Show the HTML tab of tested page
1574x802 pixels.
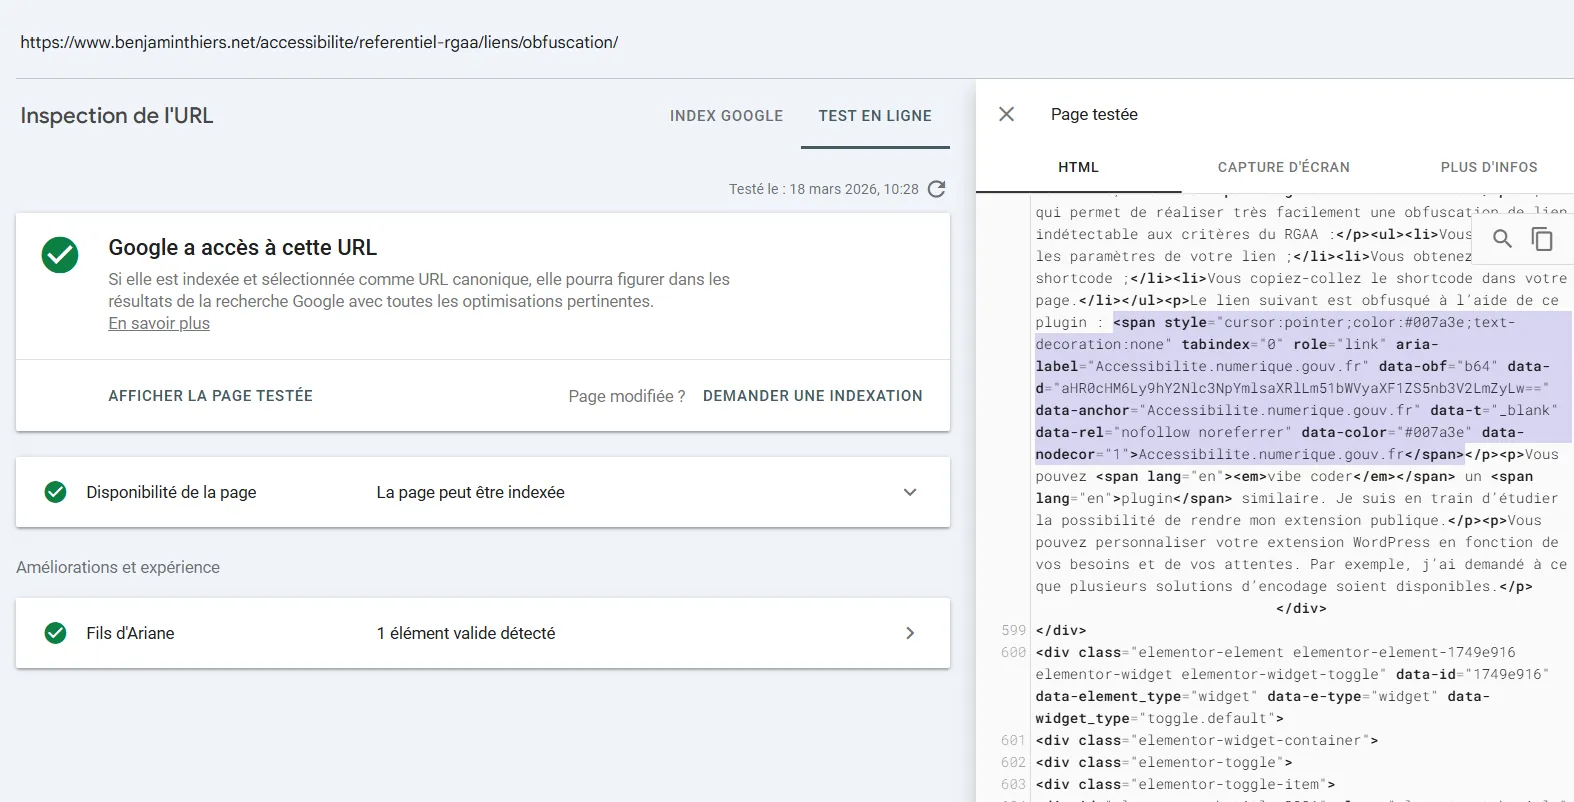pyautogui.click(x=1078, y=167)
